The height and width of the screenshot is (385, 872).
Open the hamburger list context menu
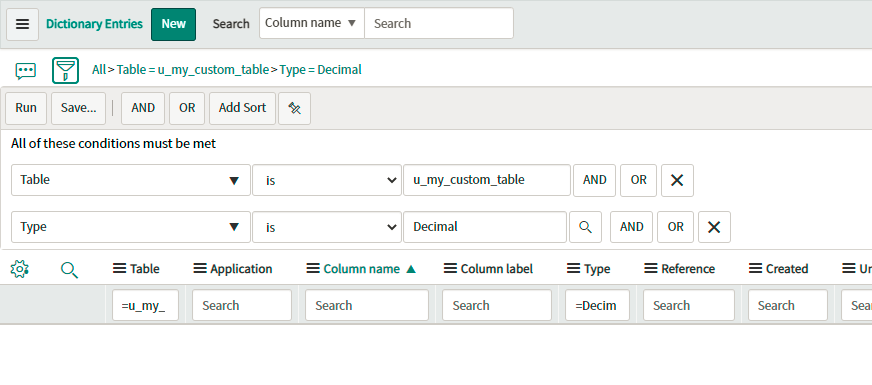pyautogui.click(x=22, y=24)
